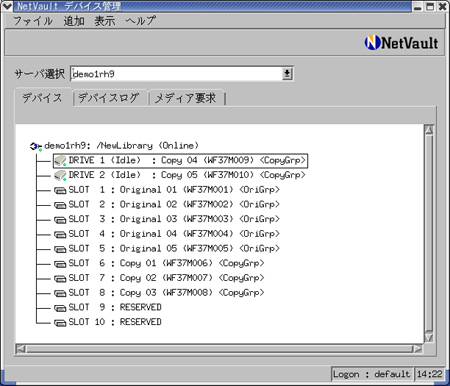Click the SLOT 8 media icon

60,293
